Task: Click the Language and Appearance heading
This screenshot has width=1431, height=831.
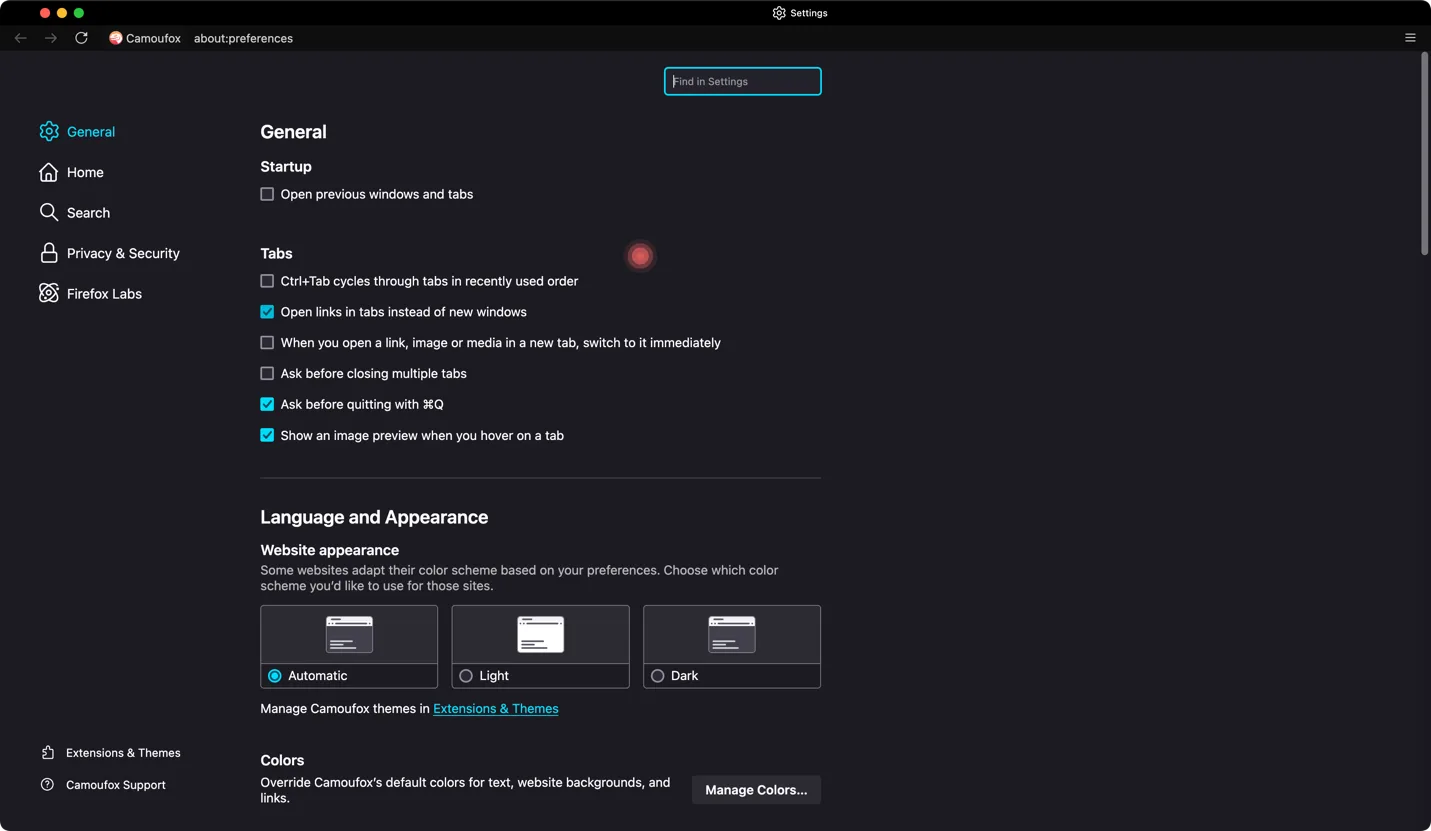Action: (x=374, y=517)
